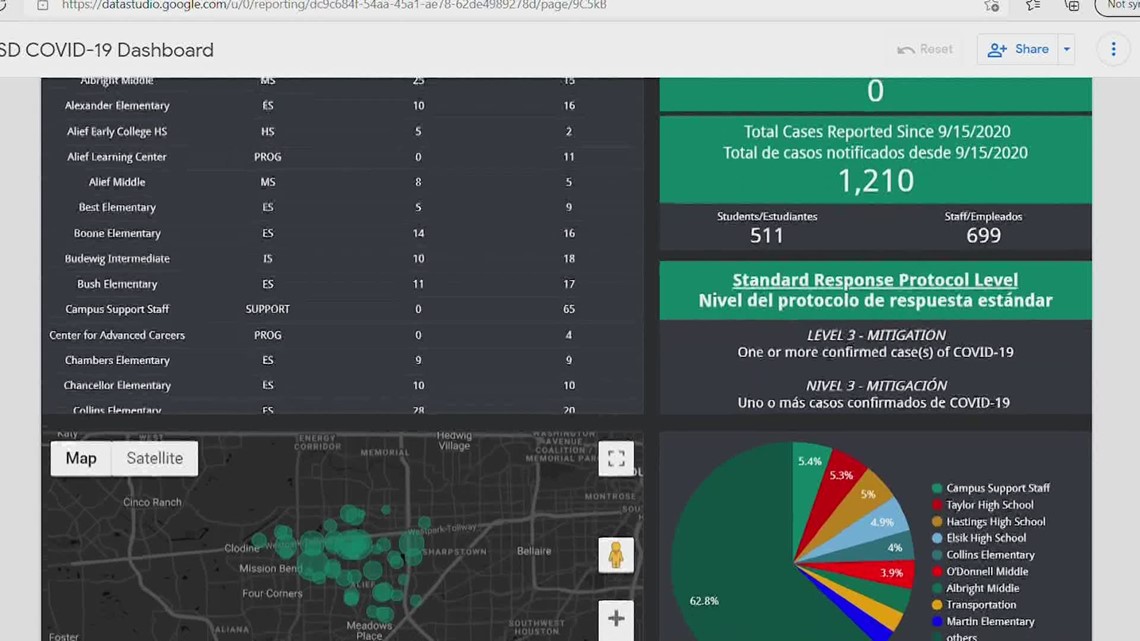Click the new tab group icon

[x=1073, y=6]
